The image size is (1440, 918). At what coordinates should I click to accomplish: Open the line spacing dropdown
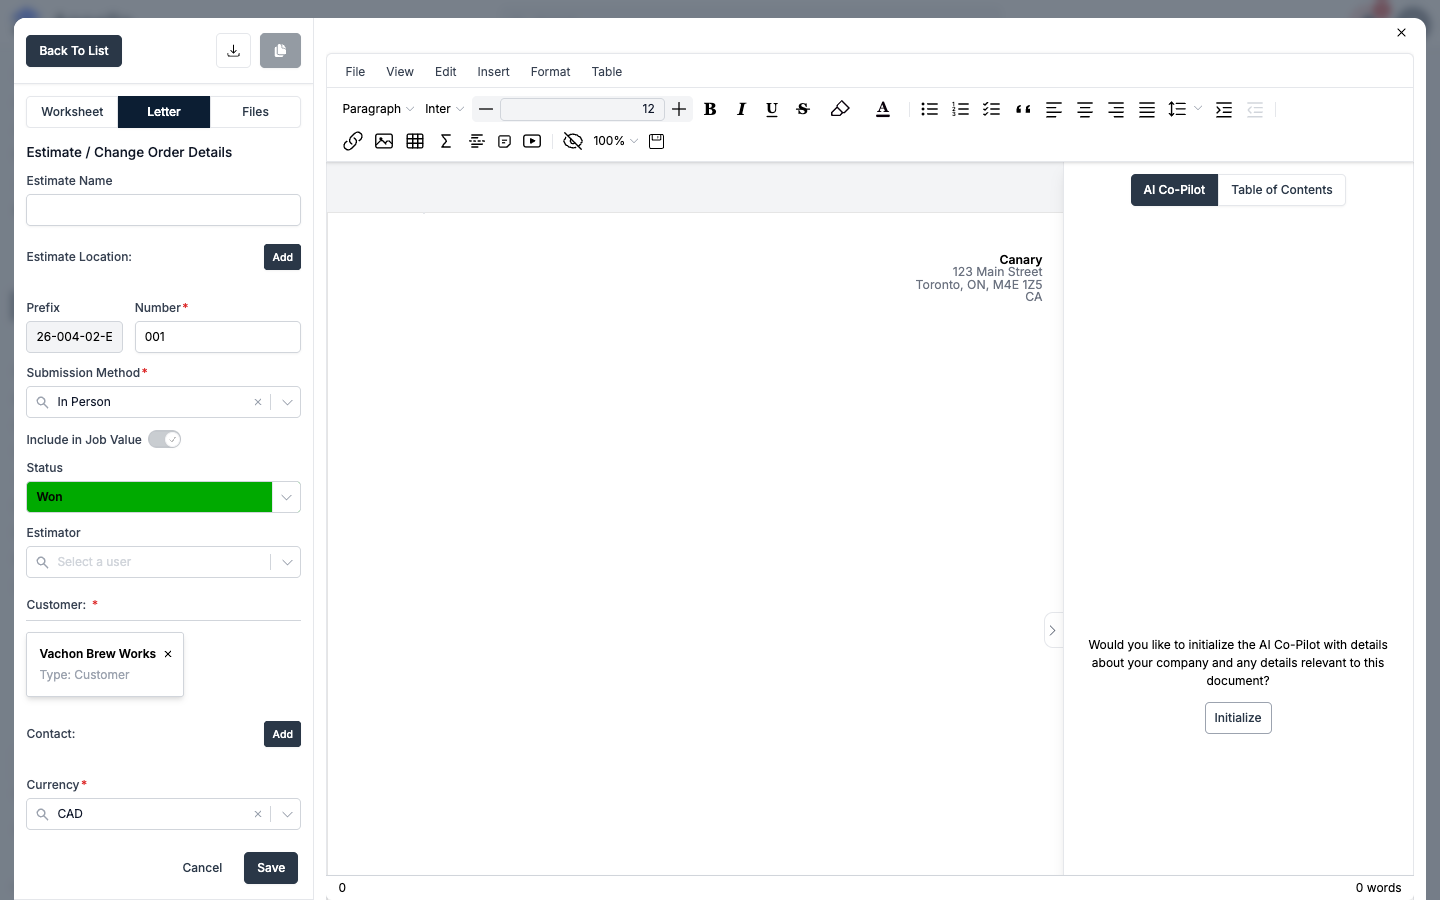pyautogui.click(x=1185, y=109)
